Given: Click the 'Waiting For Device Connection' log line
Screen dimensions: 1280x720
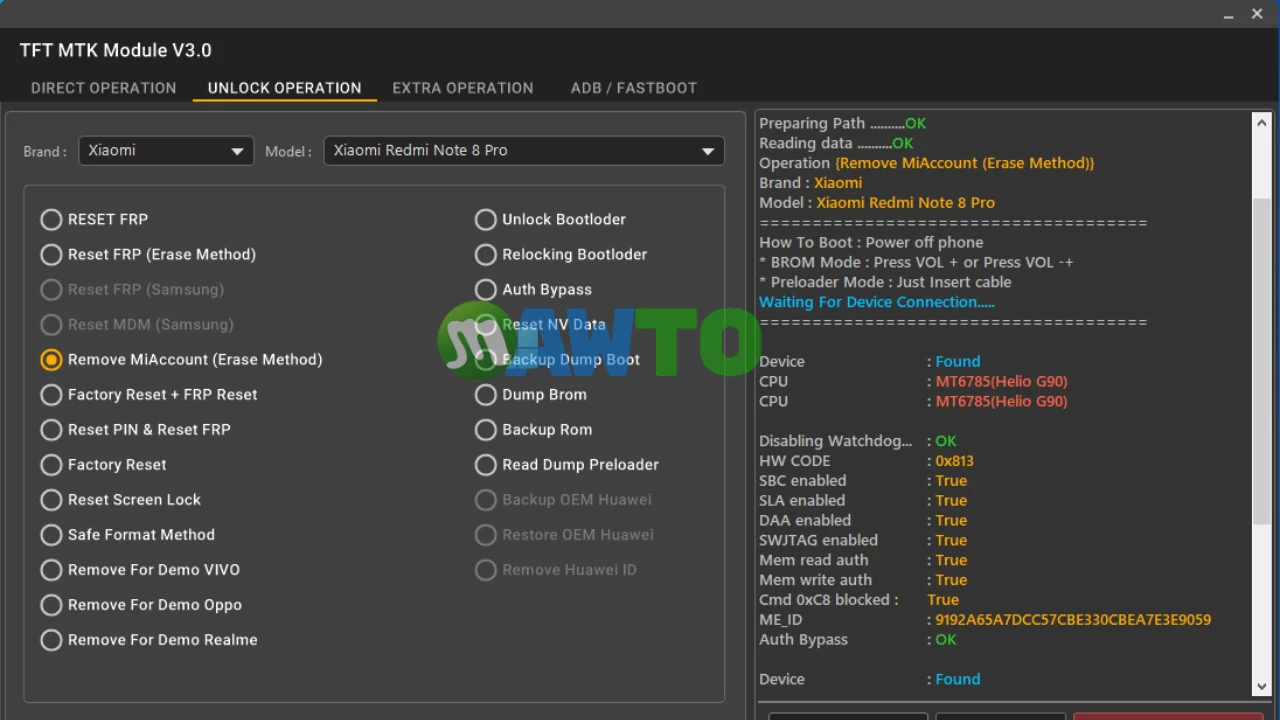Looking at the screenshot, I should 877,302.
